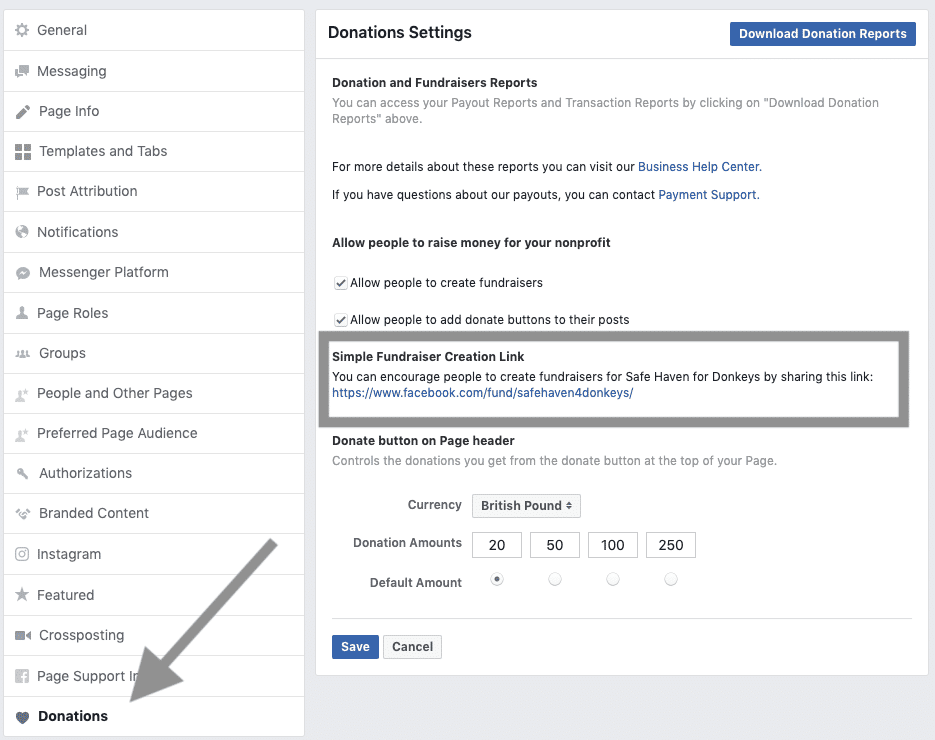Click the Preferred Page Audience icon
The height and width of the screenshot is (740, 935).
22,434
